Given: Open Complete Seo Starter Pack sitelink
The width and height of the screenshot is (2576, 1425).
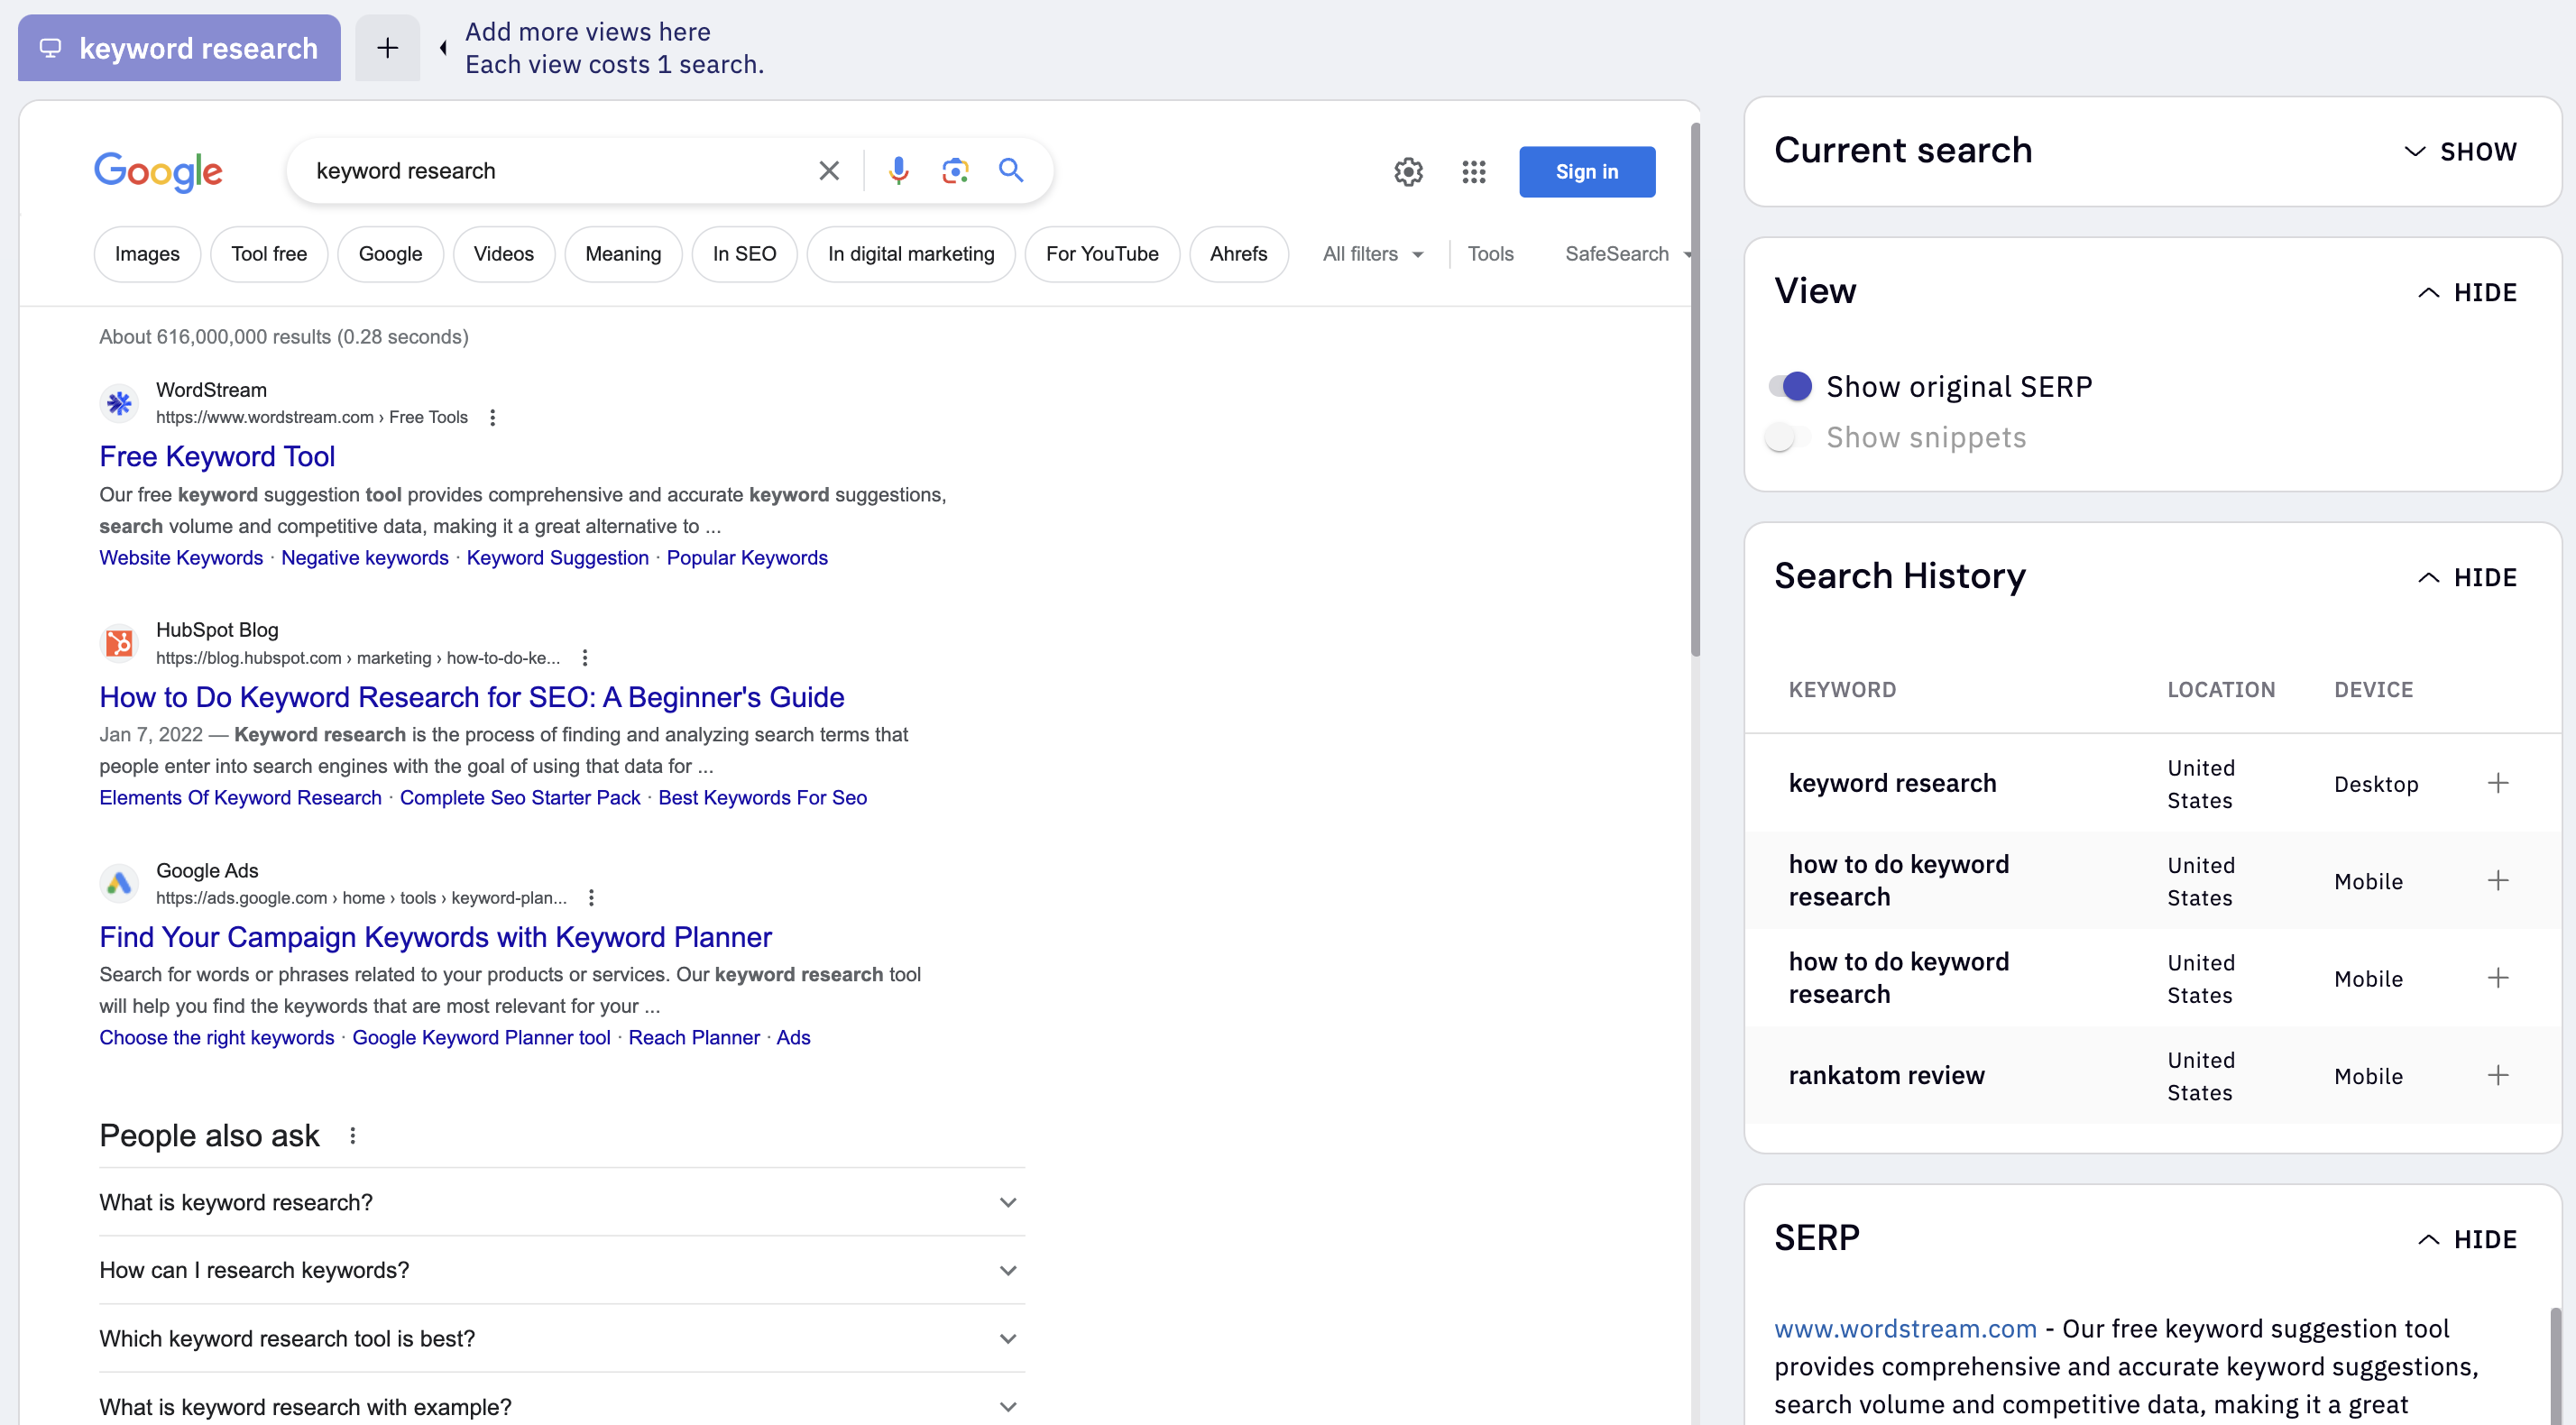Looking at the screenshot, I should 520,798.
